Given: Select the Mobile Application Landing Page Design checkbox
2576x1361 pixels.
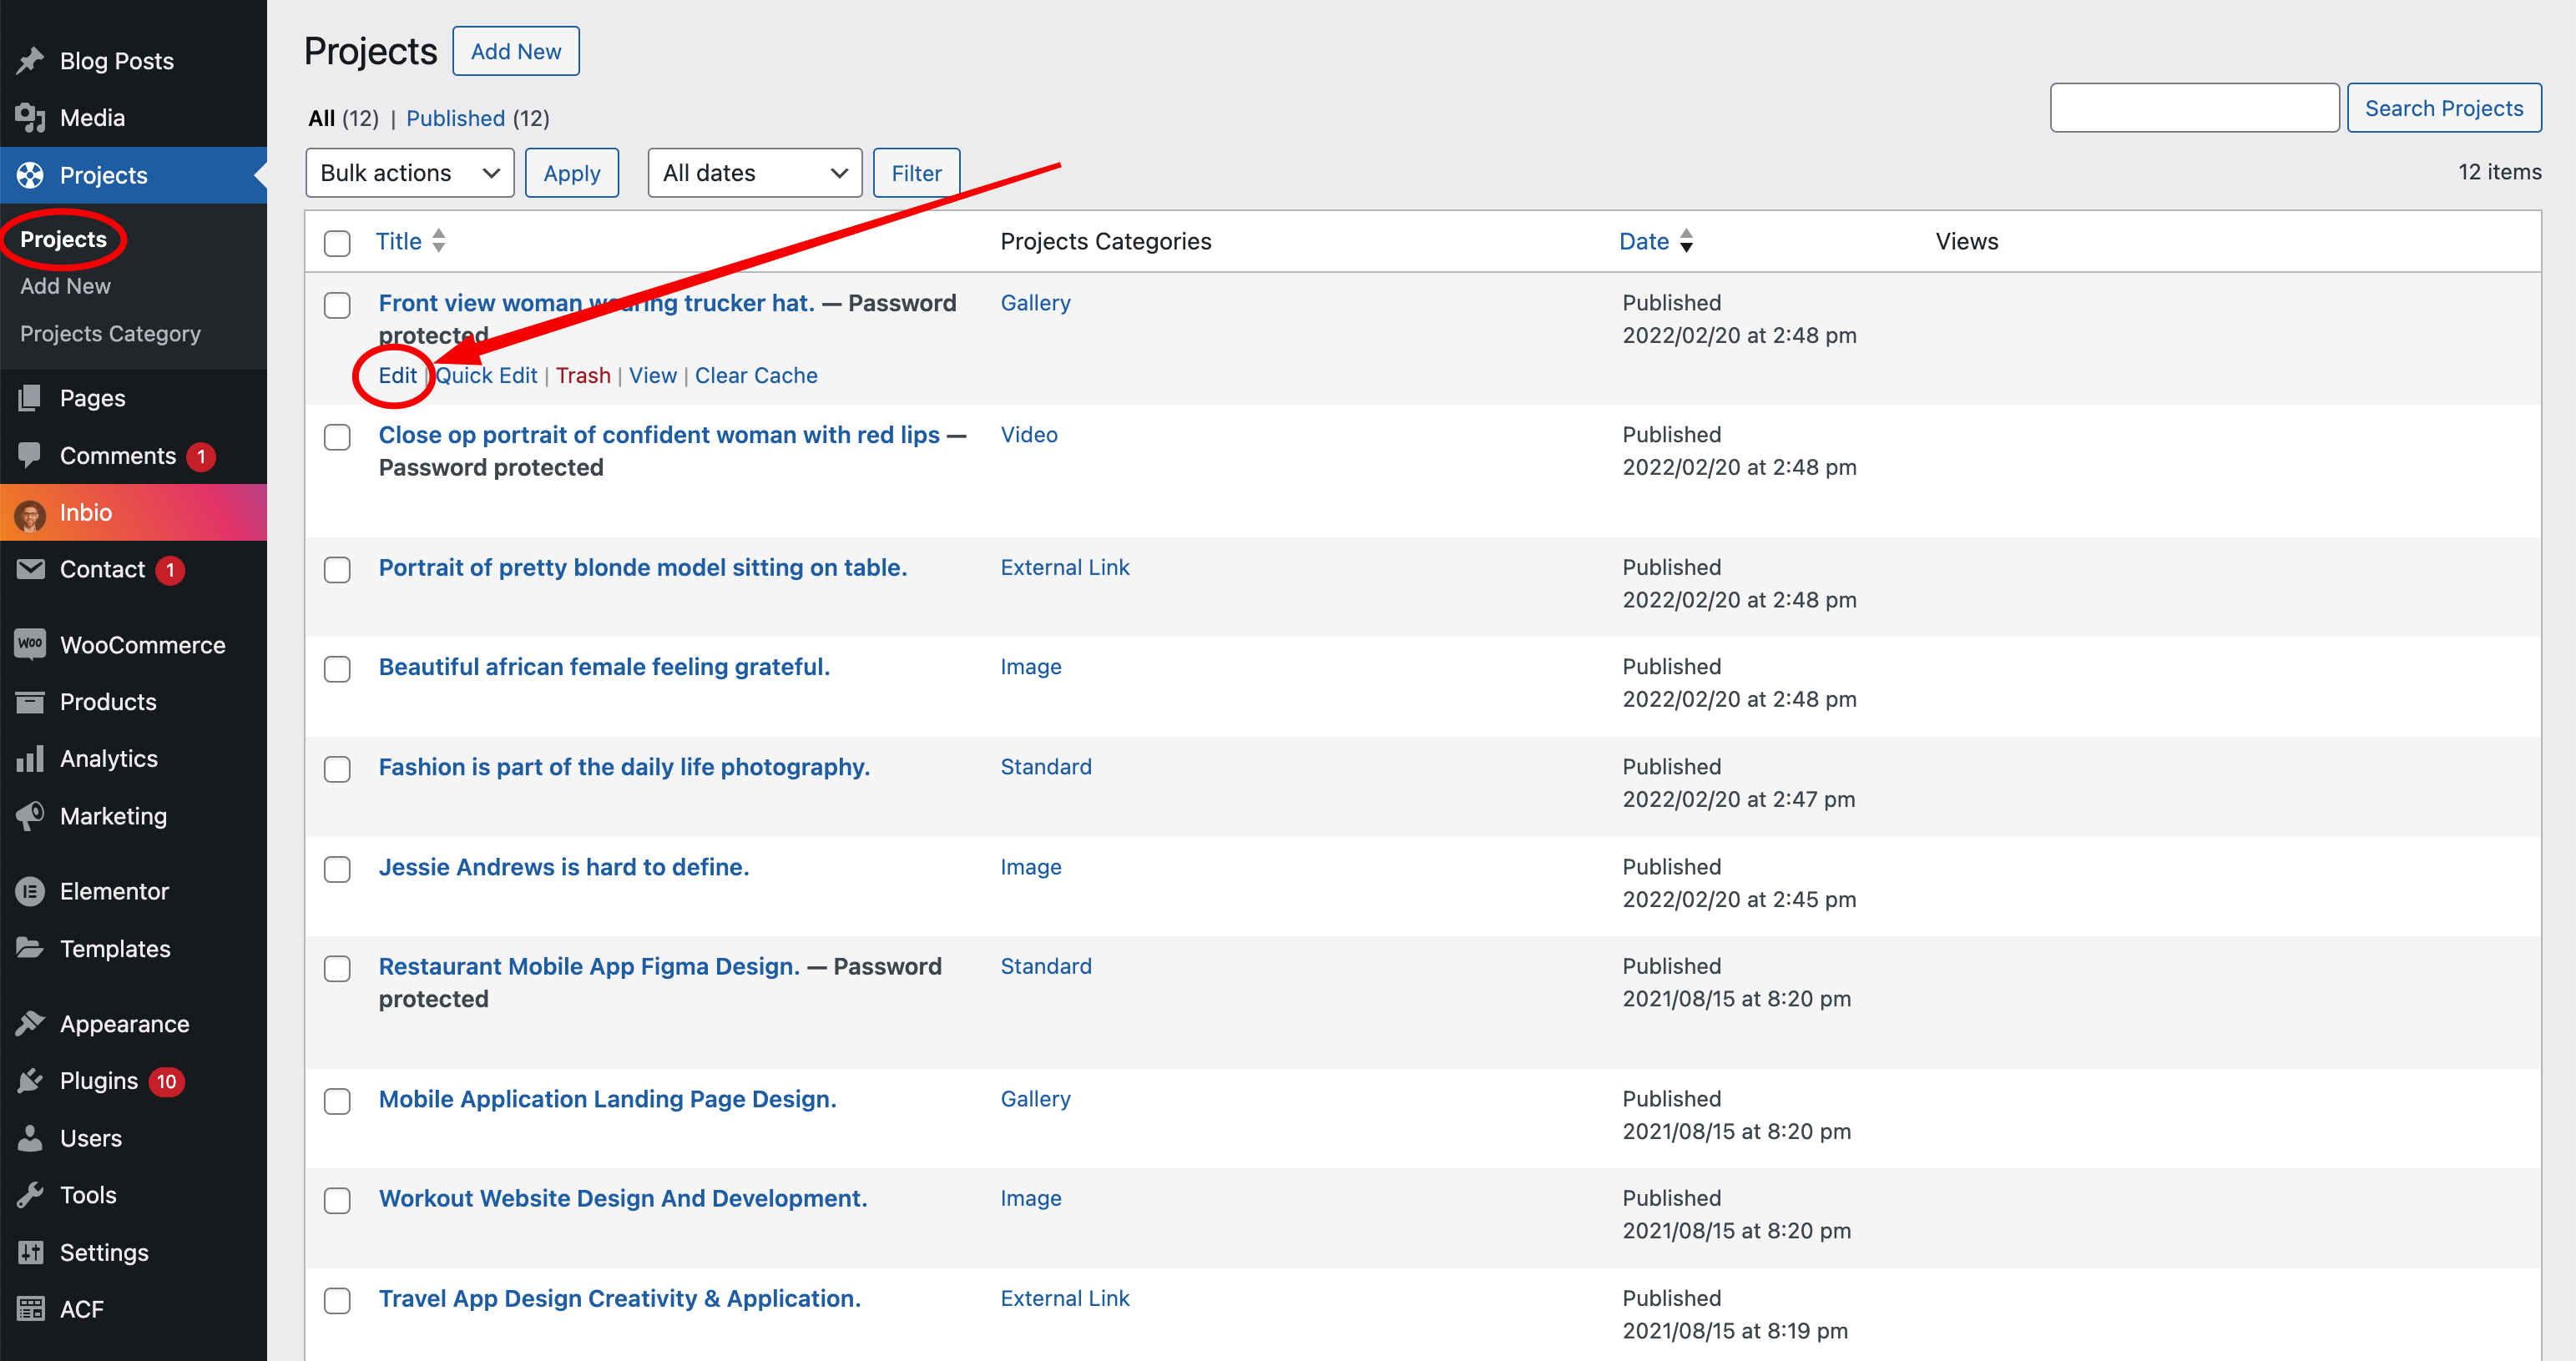Looking at the screenshot, I should point(337,1101).
